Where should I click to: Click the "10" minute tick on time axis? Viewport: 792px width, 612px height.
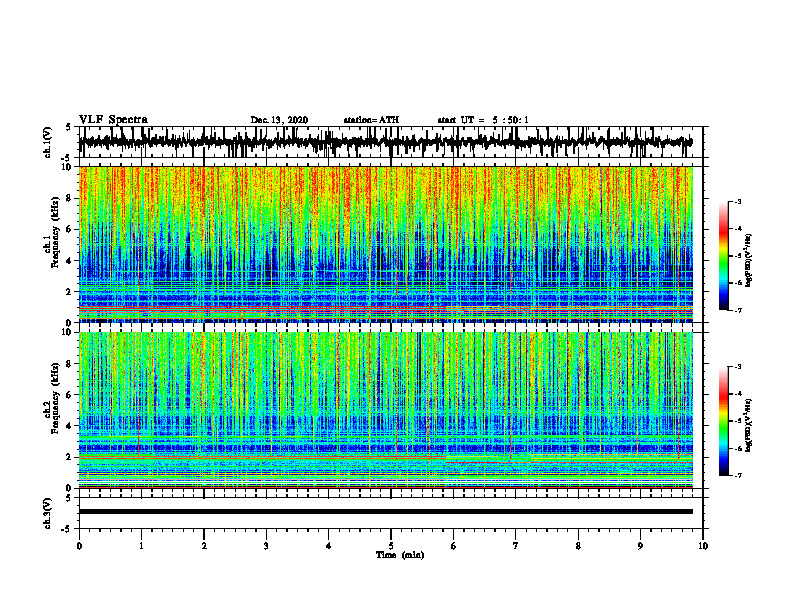coord(703,546)
